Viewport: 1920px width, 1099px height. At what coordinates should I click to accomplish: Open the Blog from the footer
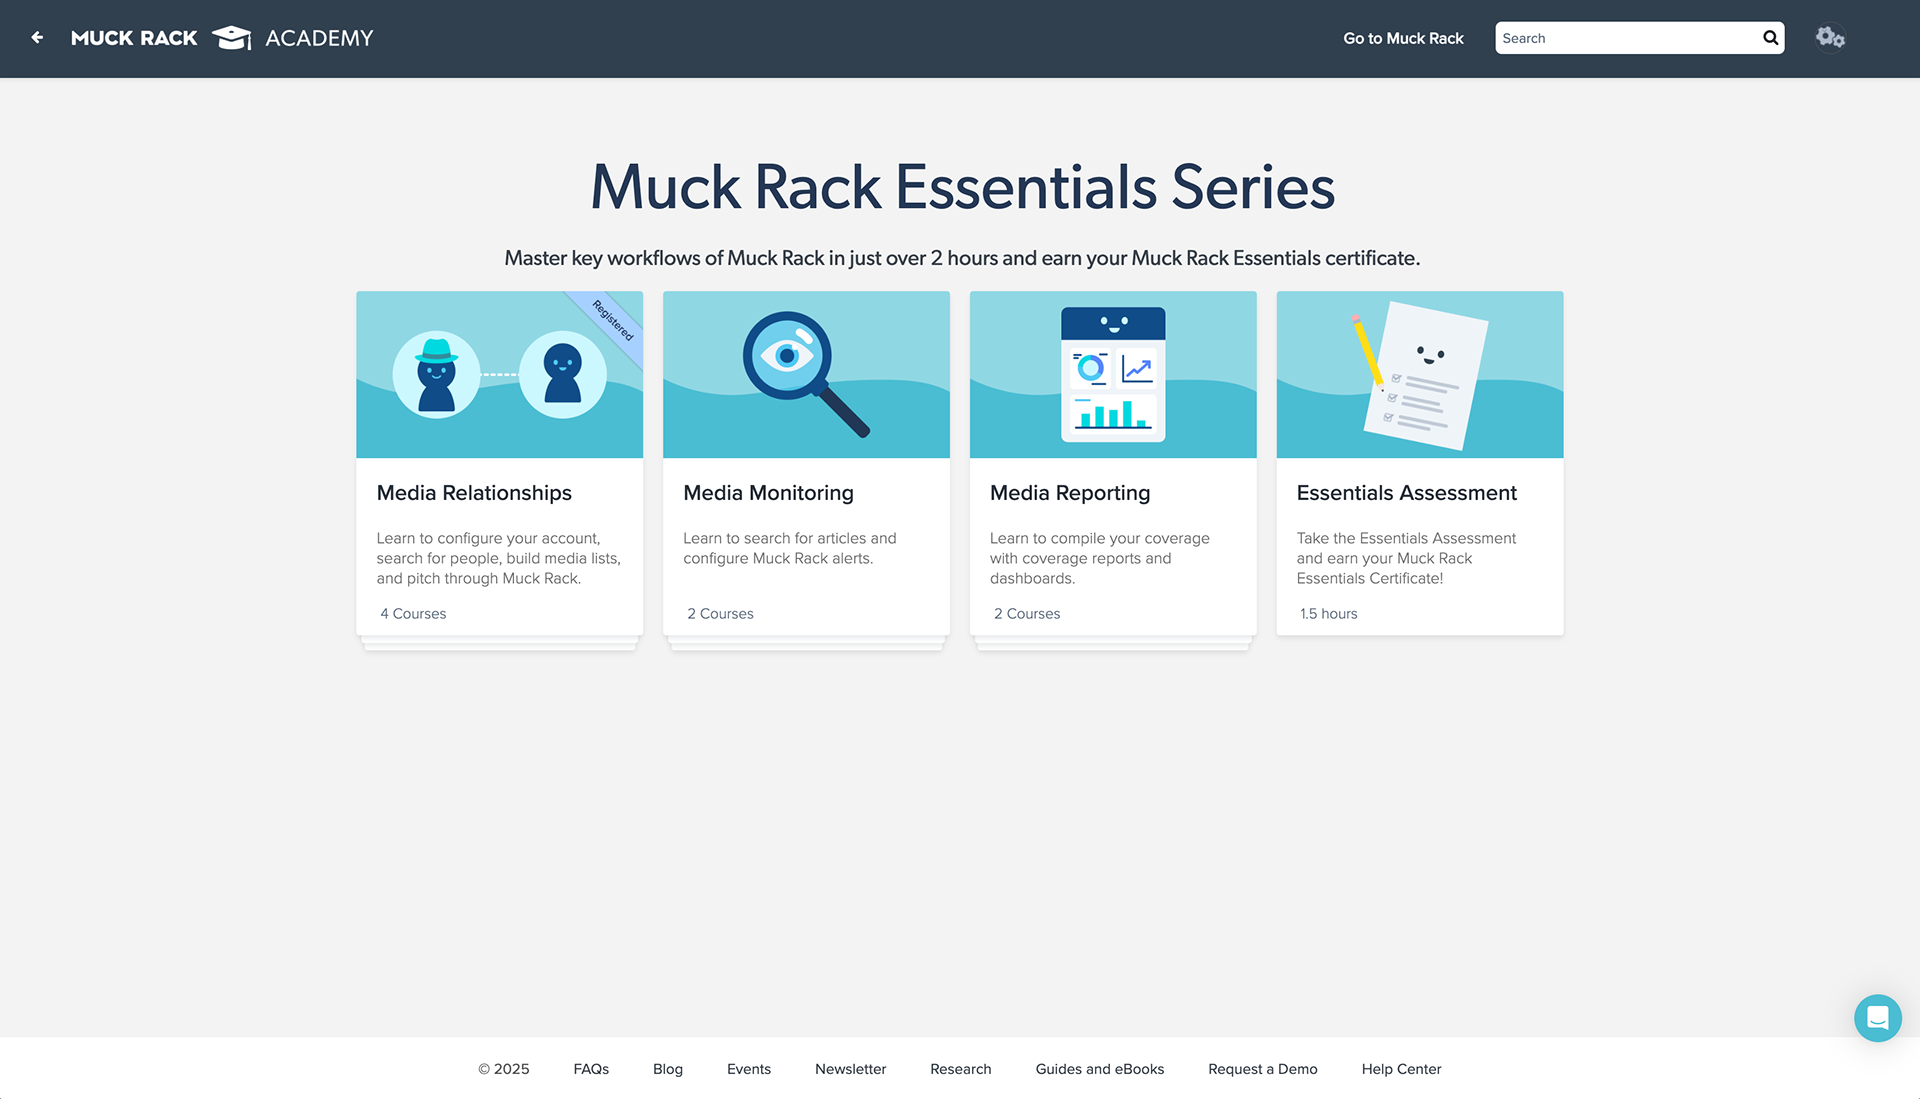tap(667, 1069)
